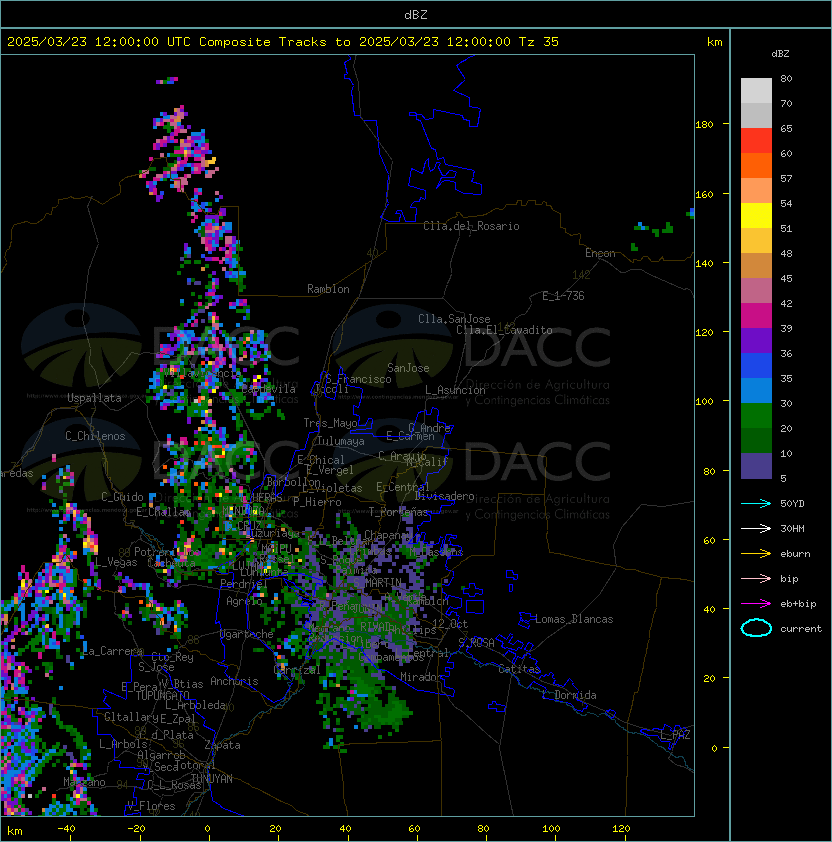Click the 'TUNUYAN' map label
Viewport: 832px width, 842px height.
point(212,779)
